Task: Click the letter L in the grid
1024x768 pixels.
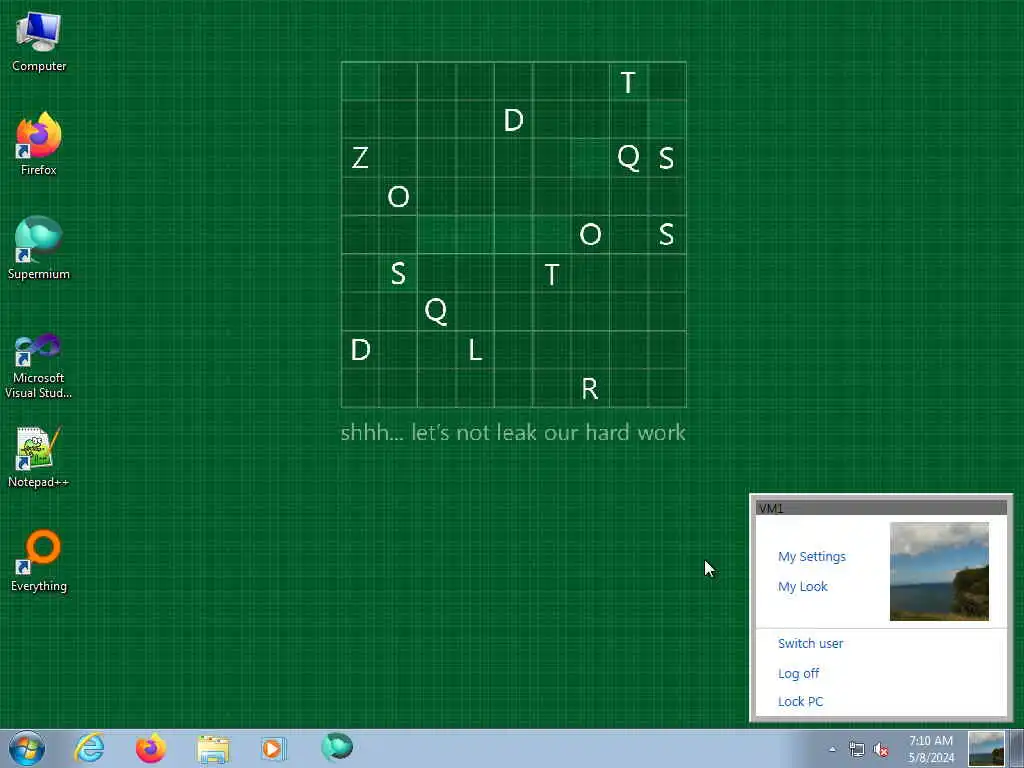Action: [475, 350]
